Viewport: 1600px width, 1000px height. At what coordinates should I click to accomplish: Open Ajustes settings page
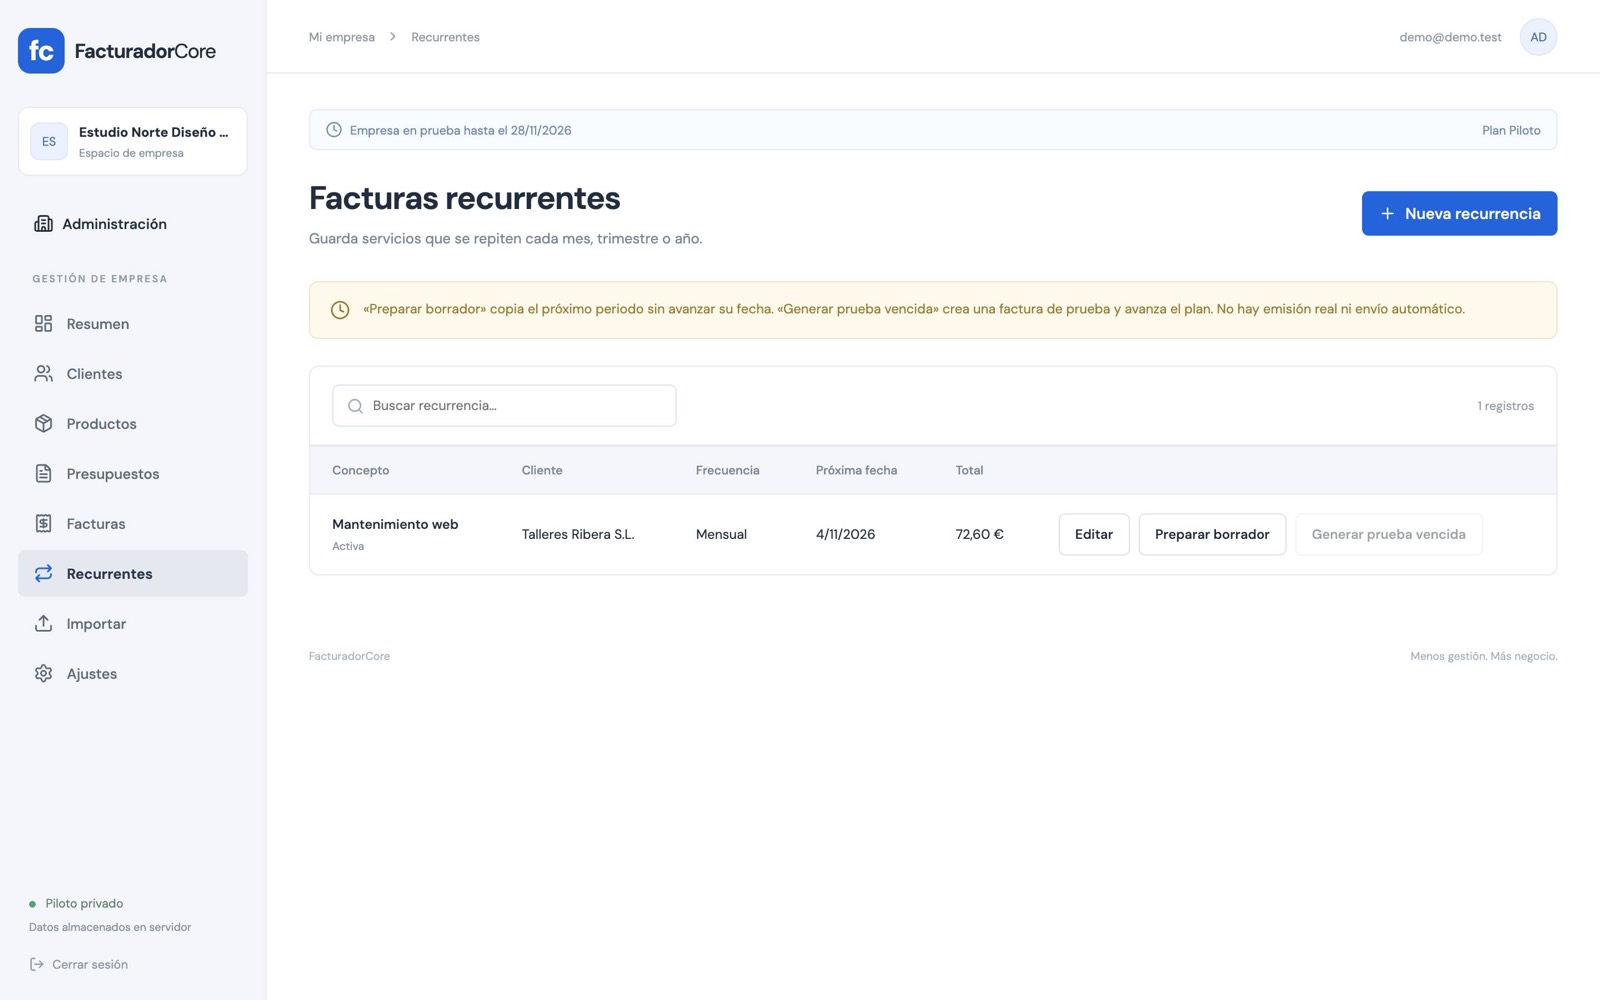pyautogui.click(x=133, y=674)
